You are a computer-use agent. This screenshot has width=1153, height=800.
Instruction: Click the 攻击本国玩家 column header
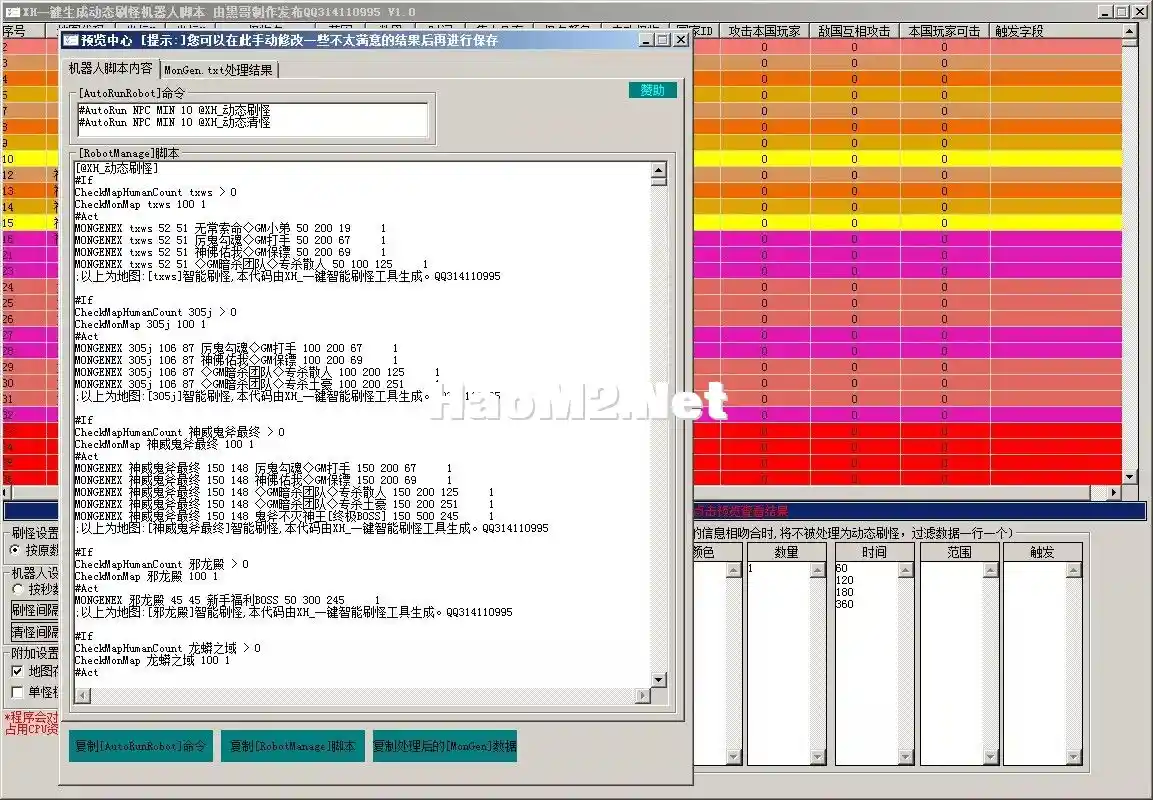[x=765, y=31]
